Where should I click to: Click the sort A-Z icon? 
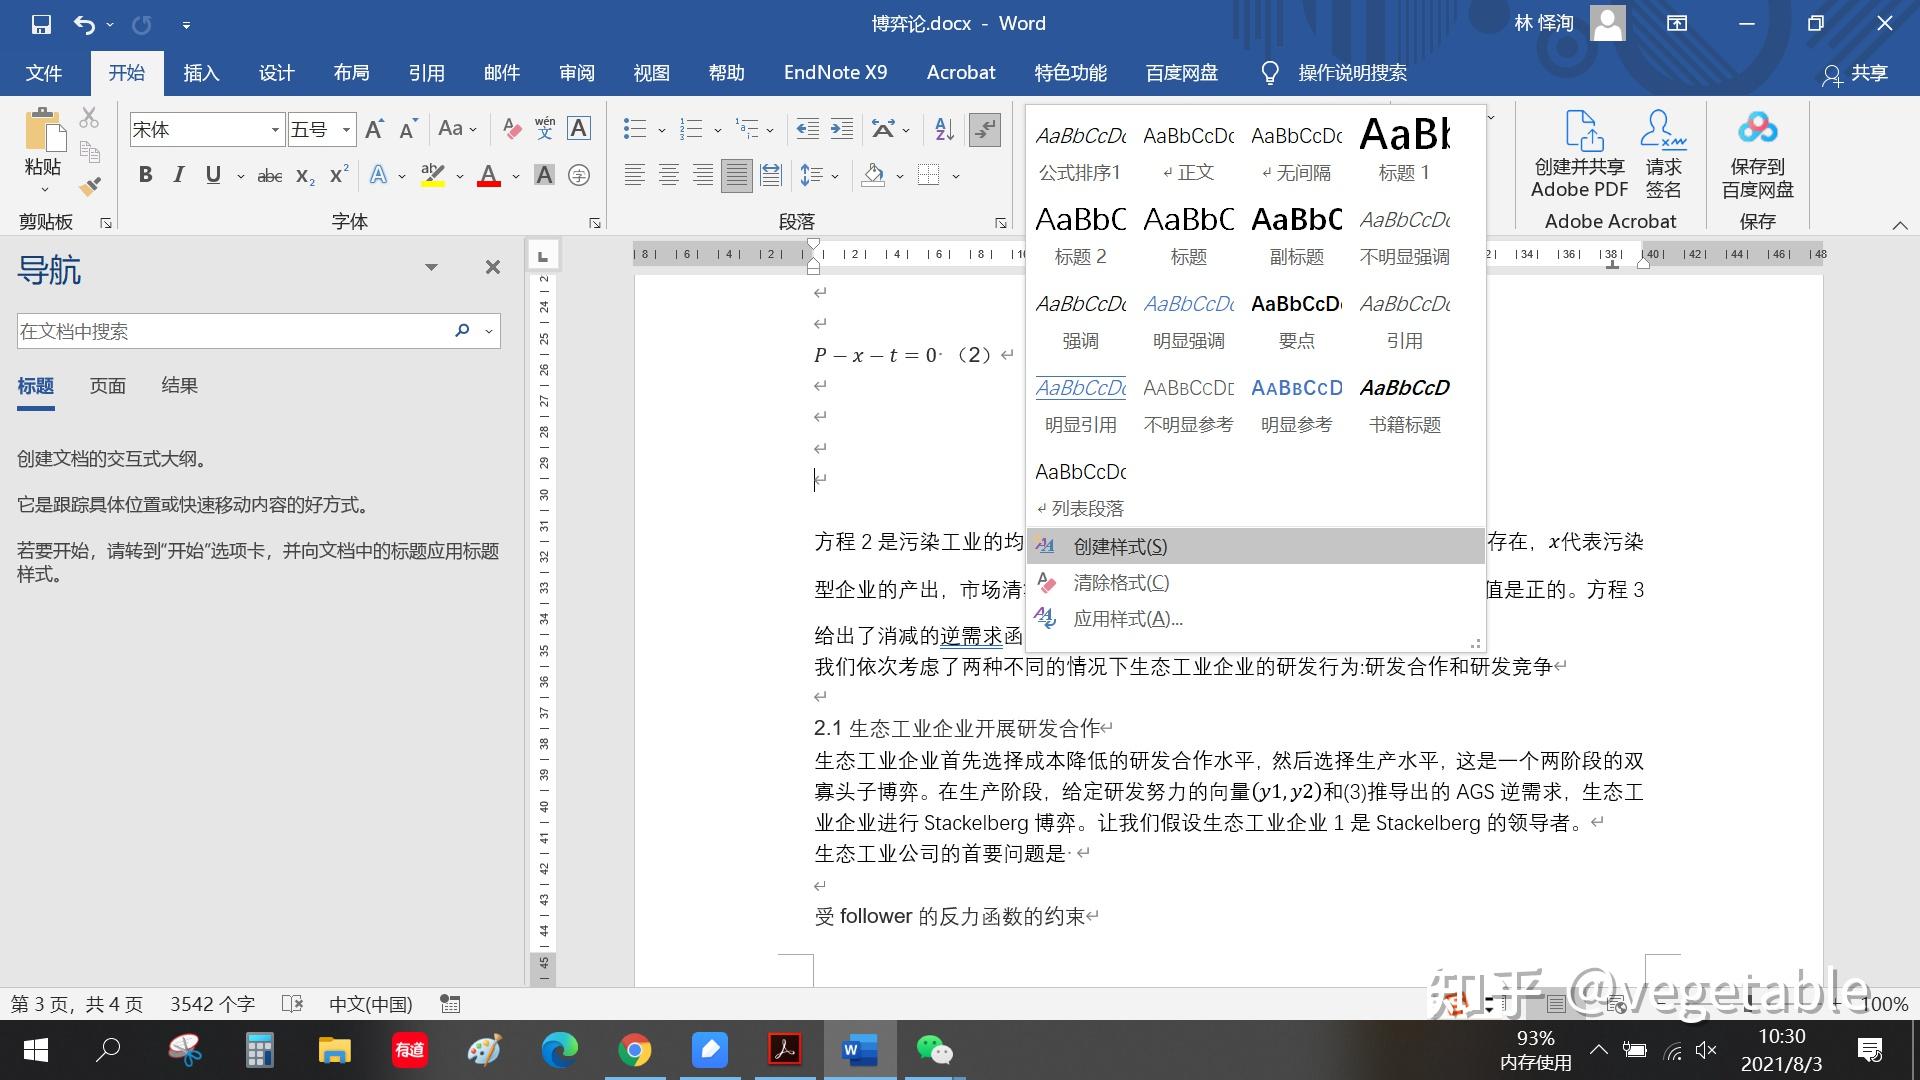click(944, 129)
